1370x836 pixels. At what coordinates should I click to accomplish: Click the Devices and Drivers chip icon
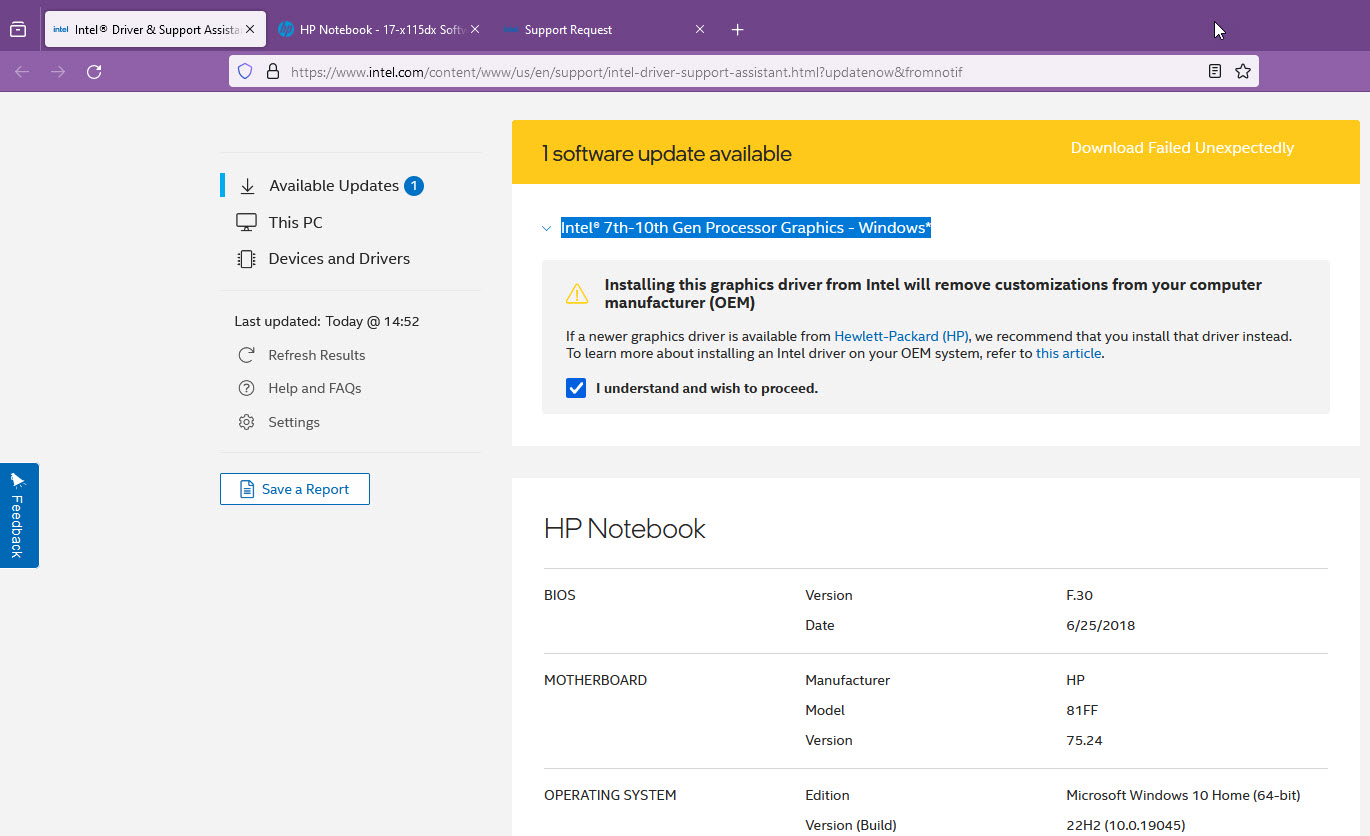tap(246, 258)
